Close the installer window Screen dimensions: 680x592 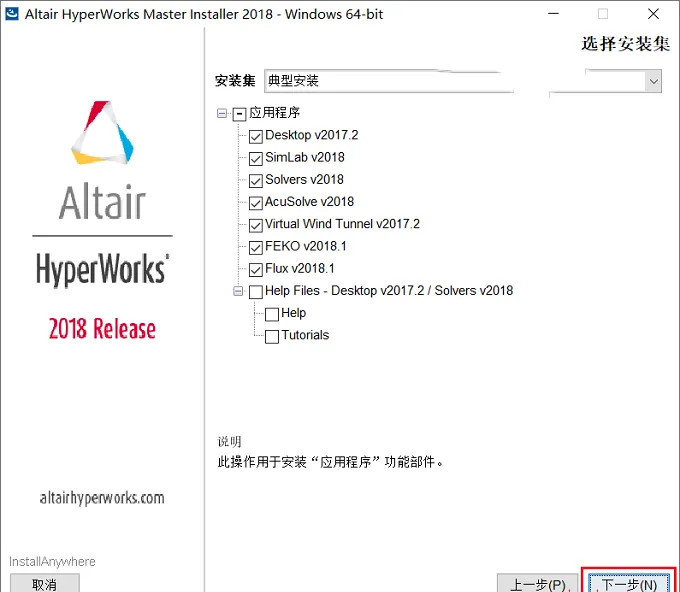[653, 14]
